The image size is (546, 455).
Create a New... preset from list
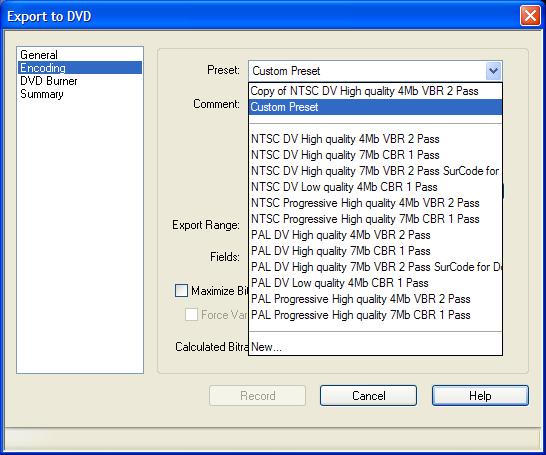tap(375, 347)
